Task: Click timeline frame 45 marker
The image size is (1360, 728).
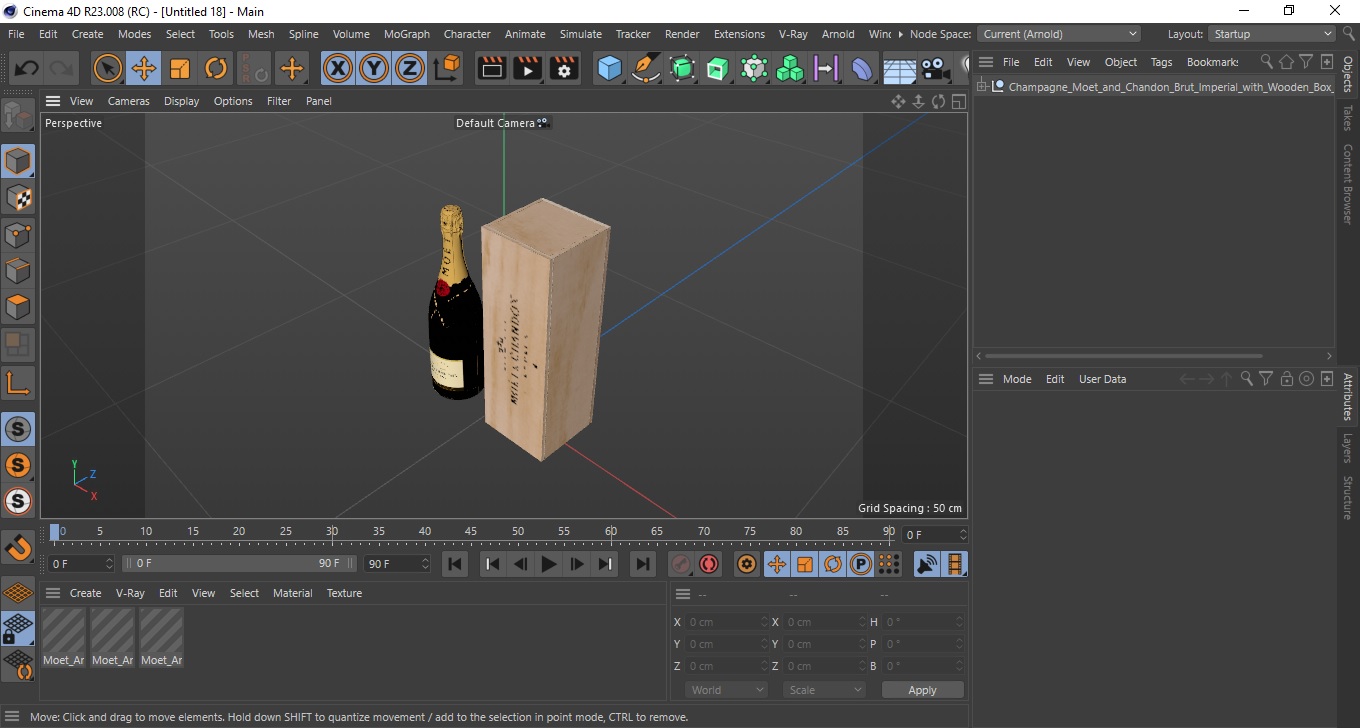Action: coord(471,531)
